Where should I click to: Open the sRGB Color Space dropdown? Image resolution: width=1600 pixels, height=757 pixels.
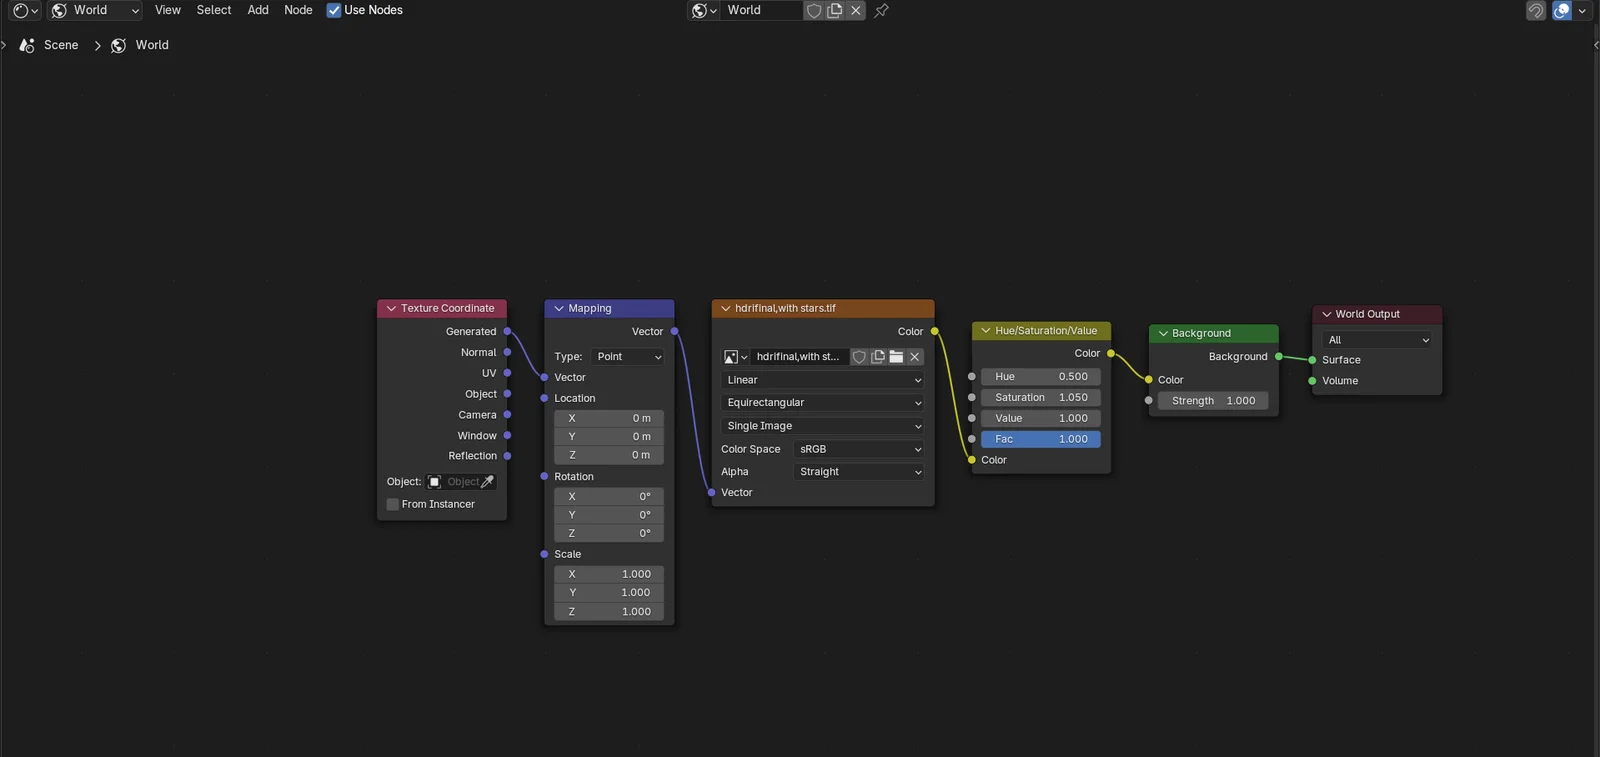(x=858, y=450)
